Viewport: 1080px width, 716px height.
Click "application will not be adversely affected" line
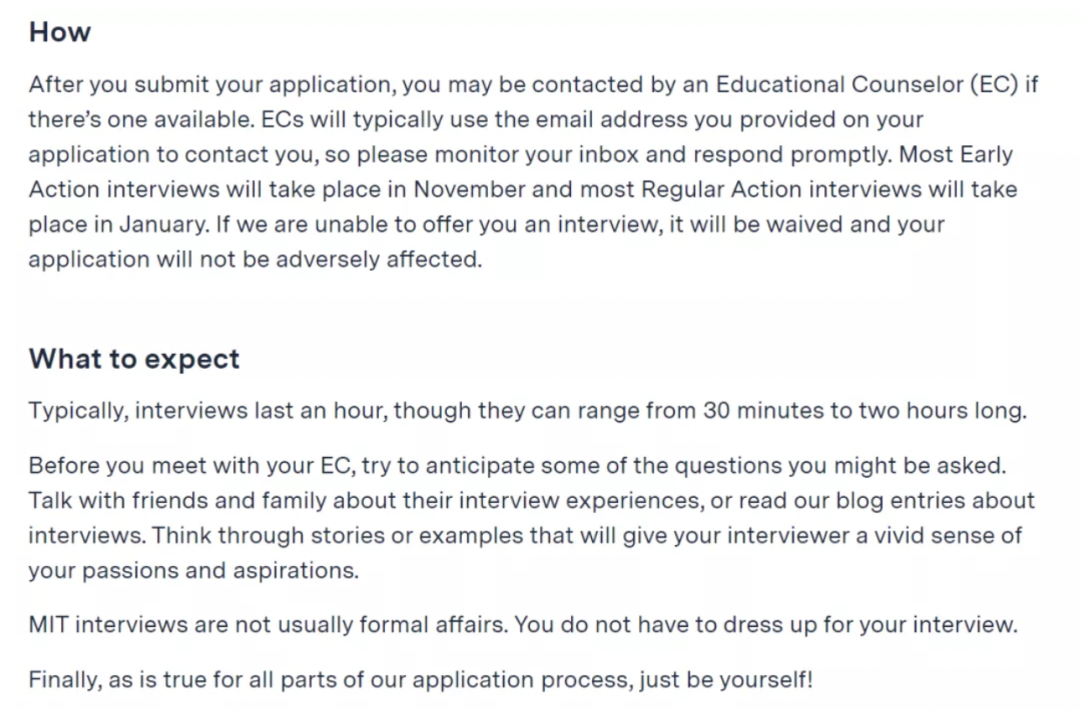pos(256,260)
